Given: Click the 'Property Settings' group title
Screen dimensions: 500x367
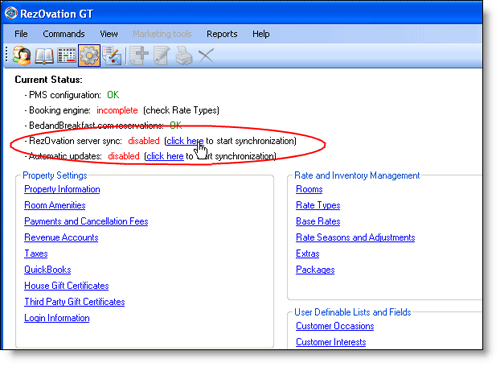Looking at the screenshot, I should (x=55, y=175).
